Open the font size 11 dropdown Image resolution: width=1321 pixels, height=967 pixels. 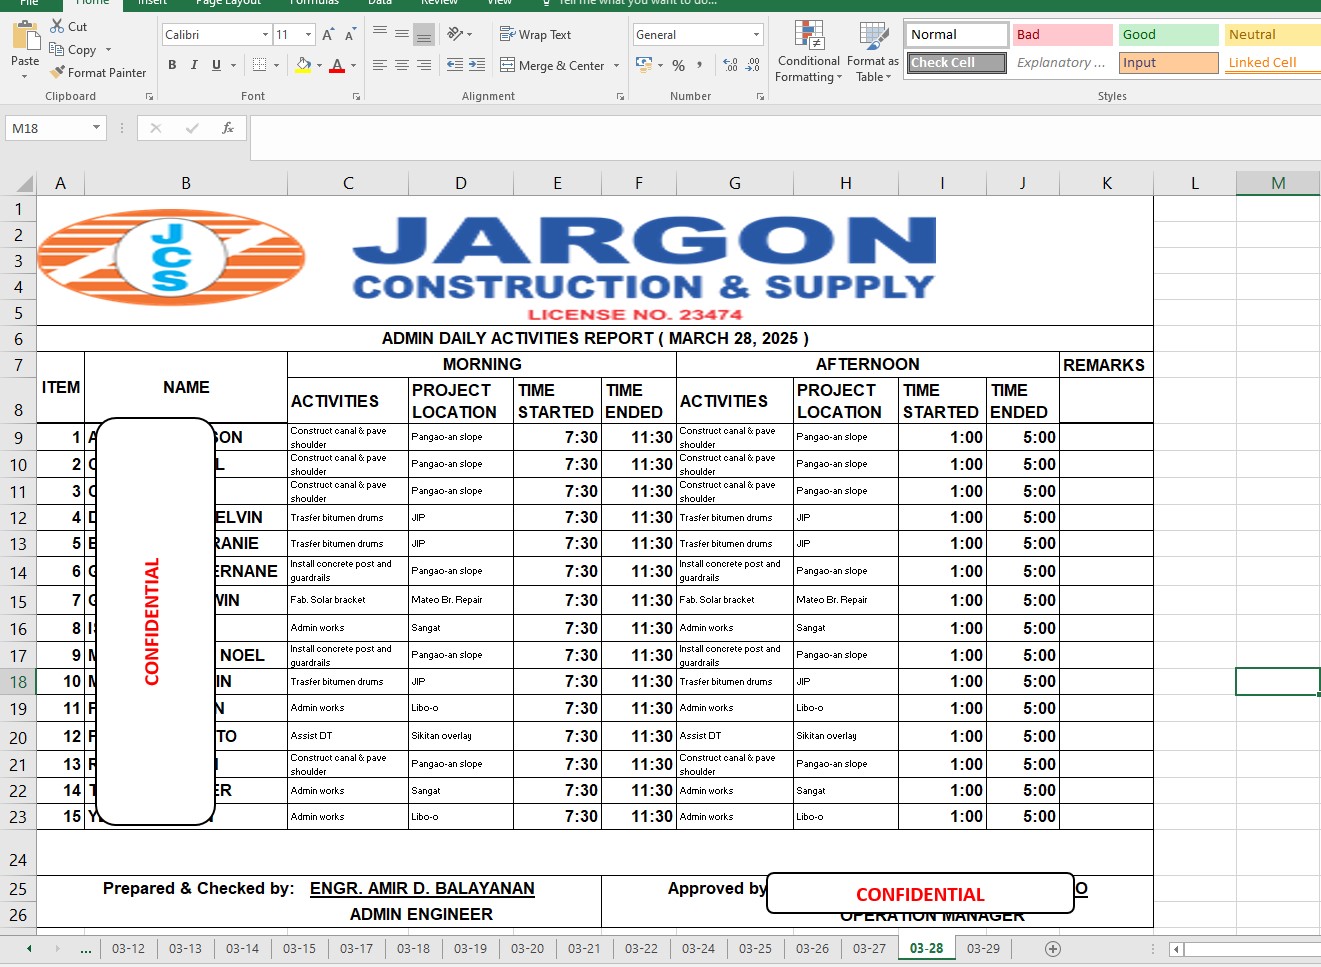pyautogui.click(x=308, y=34)
